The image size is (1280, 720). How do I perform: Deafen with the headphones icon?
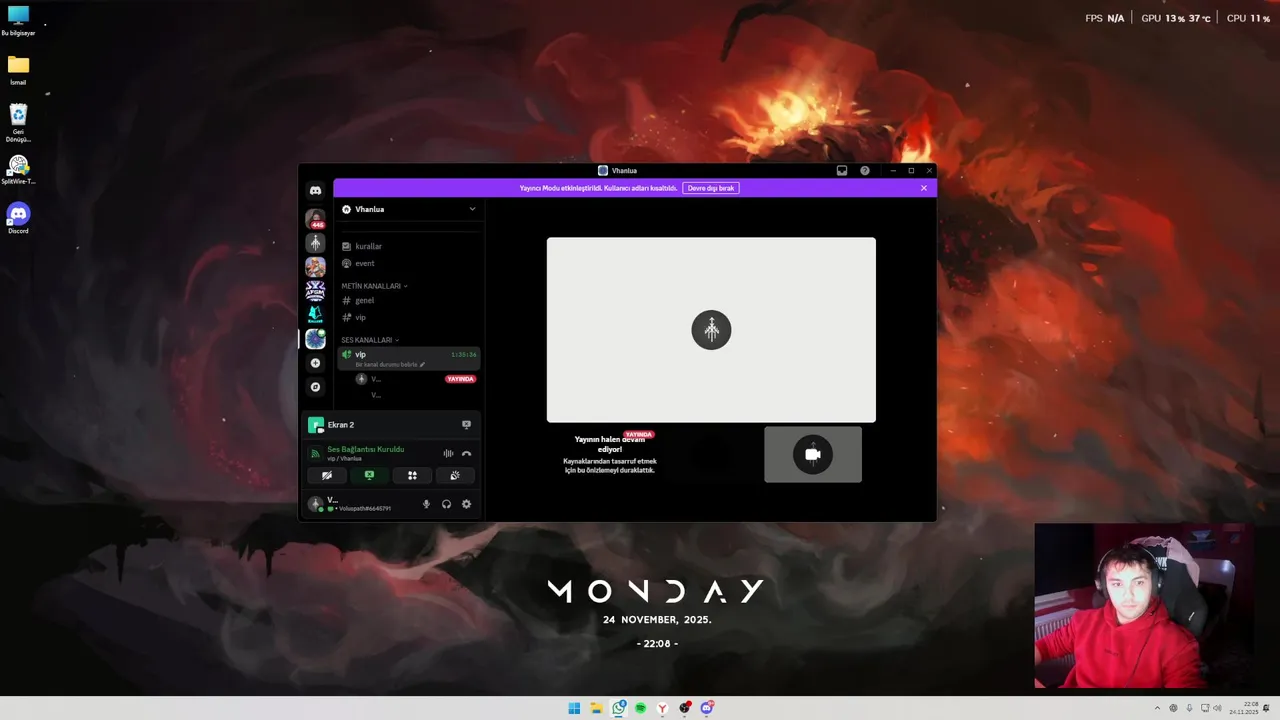point(446,504)
